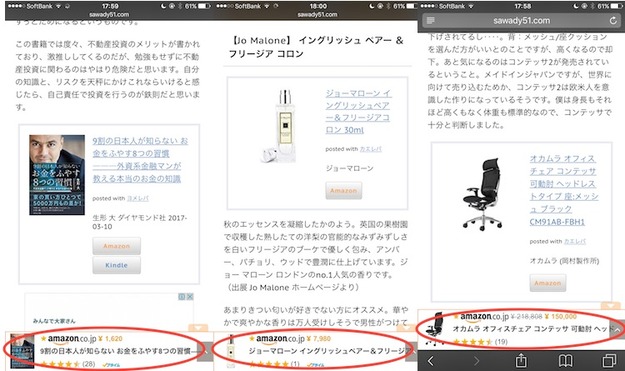Tap the chevron at the end of chair banner
625x371 pixels.
tap(617, 330)
